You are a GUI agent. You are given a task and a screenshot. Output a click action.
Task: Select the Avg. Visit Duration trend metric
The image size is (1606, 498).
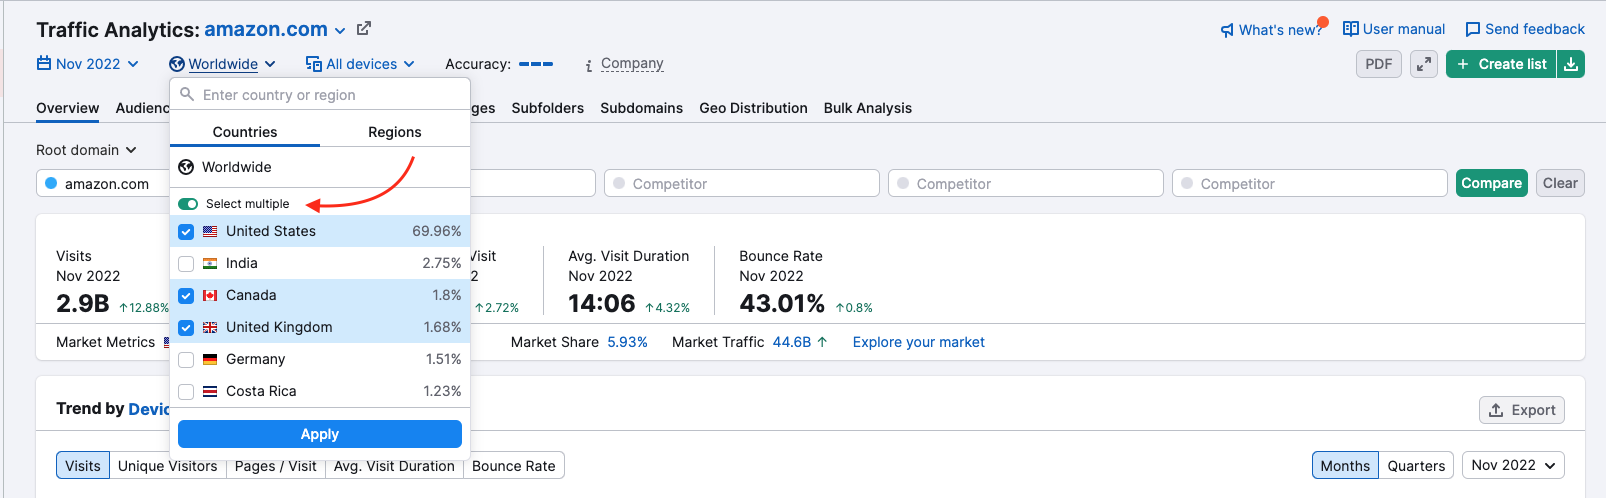point(394,466)
